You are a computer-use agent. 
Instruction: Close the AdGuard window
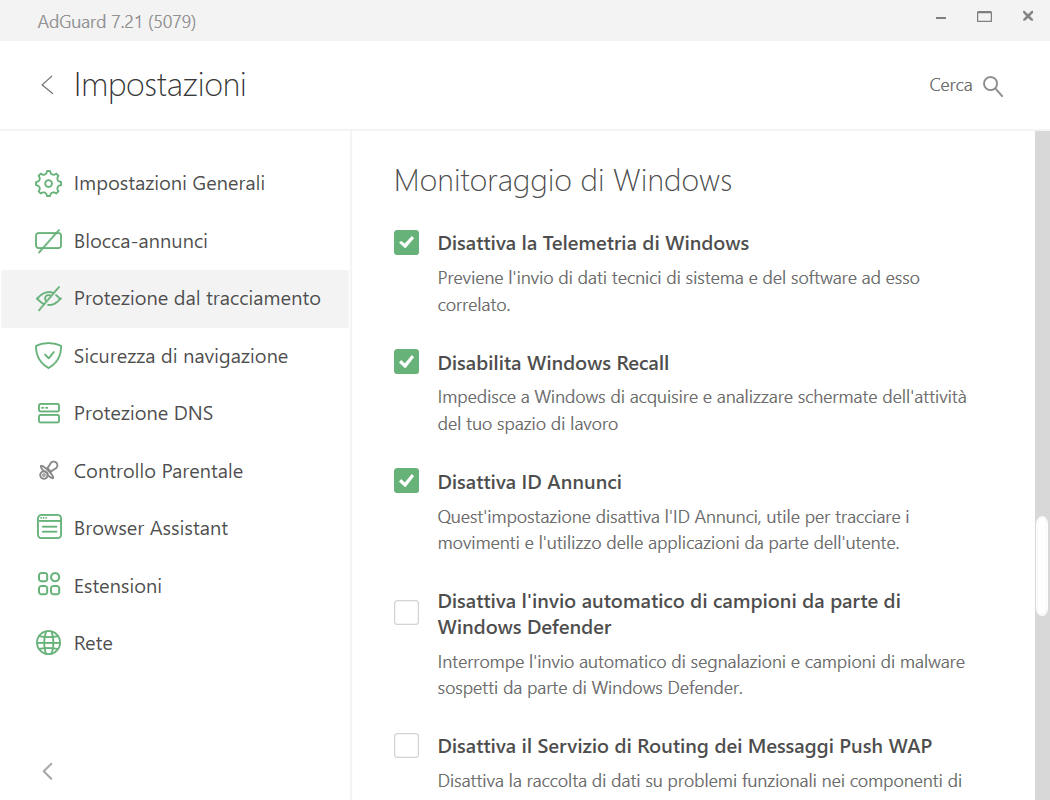click(1028, 16)
